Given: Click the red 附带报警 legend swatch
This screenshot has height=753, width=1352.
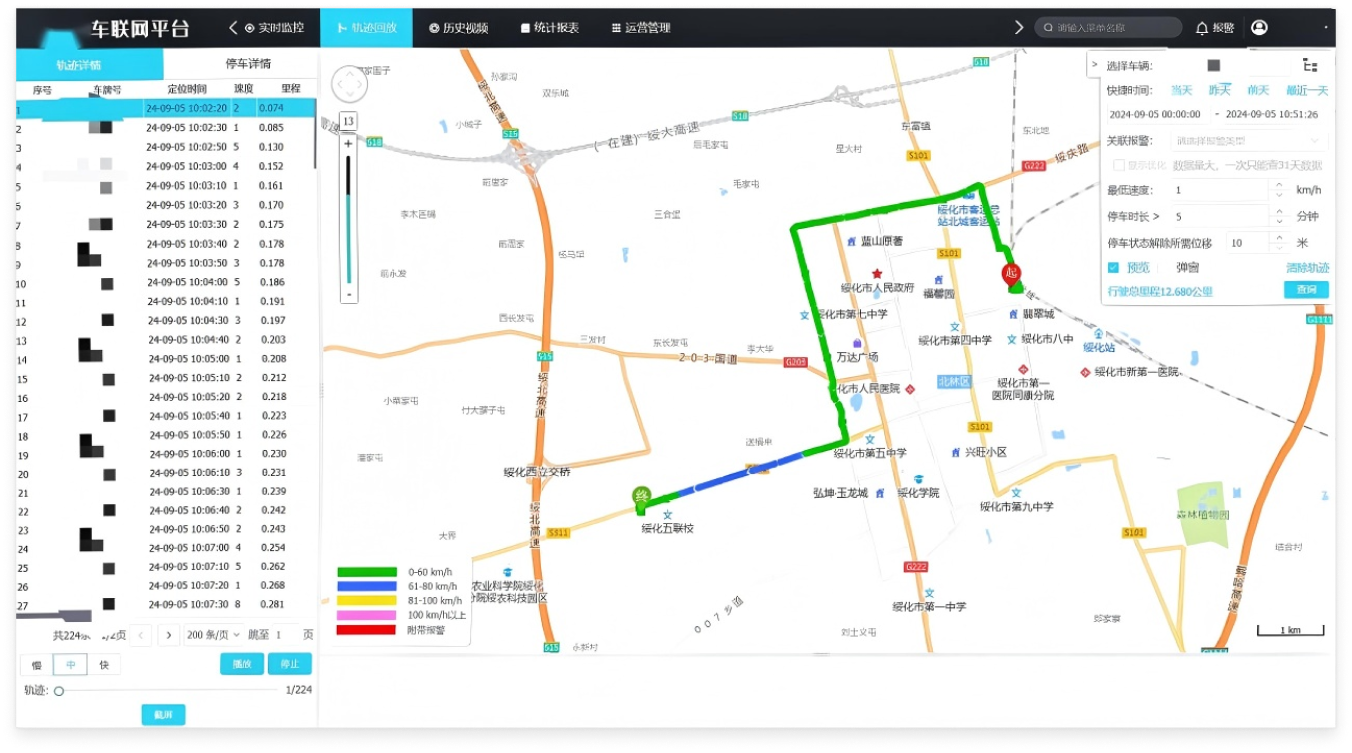Looking at the screenshot, I should (367, 629).
